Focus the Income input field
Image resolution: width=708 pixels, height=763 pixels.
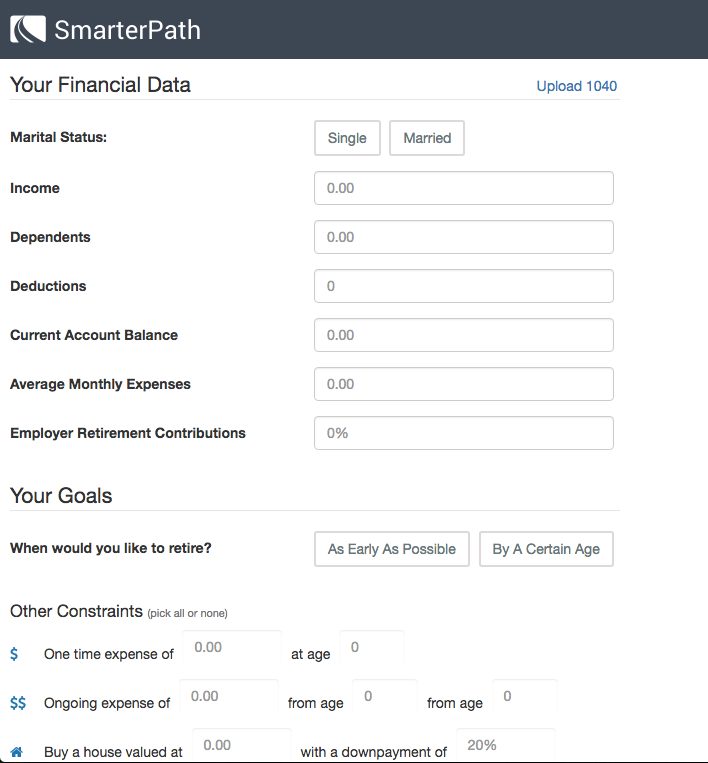[x=464, y=188]
